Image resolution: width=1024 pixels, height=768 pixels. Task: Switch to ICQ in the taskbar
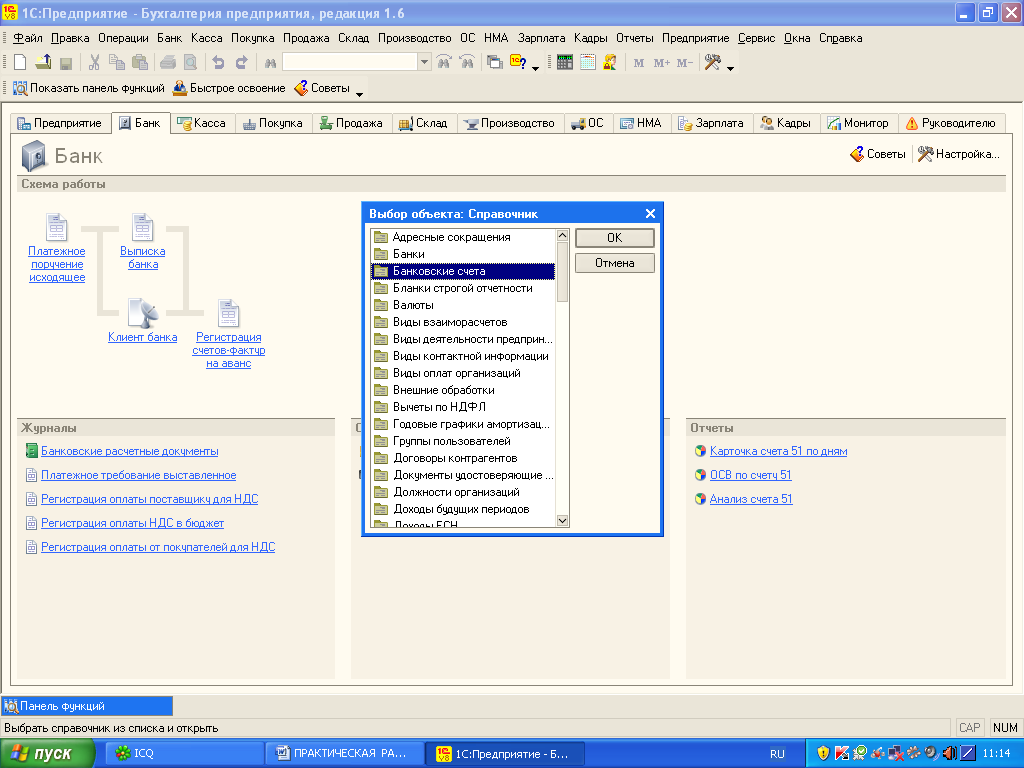[185, 754]
